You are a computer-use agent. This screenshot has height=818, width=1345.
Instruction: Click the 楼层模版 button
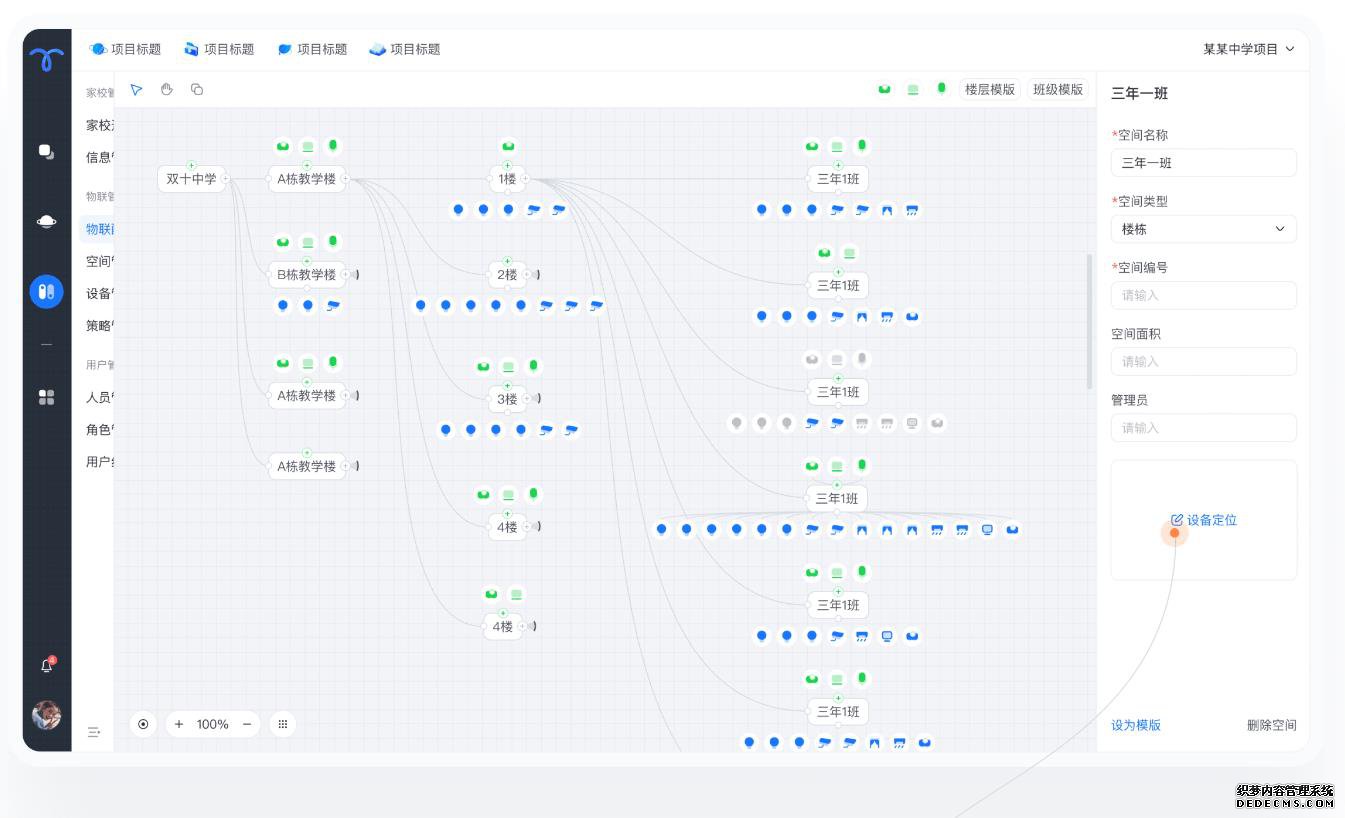pyautogui.click(x=990, y=89)
